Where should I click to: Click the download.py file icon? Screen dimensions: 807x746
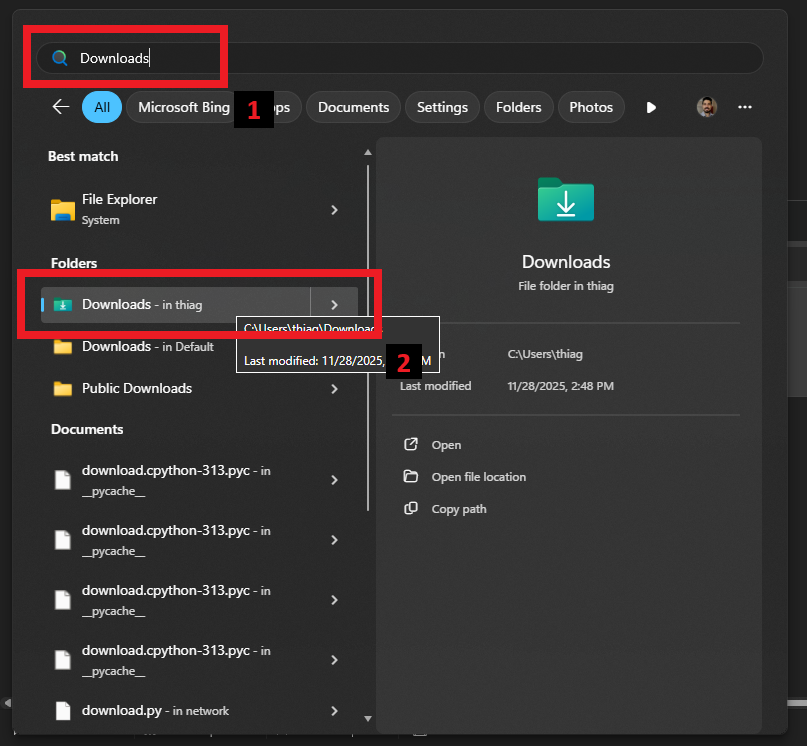(63, 710)
